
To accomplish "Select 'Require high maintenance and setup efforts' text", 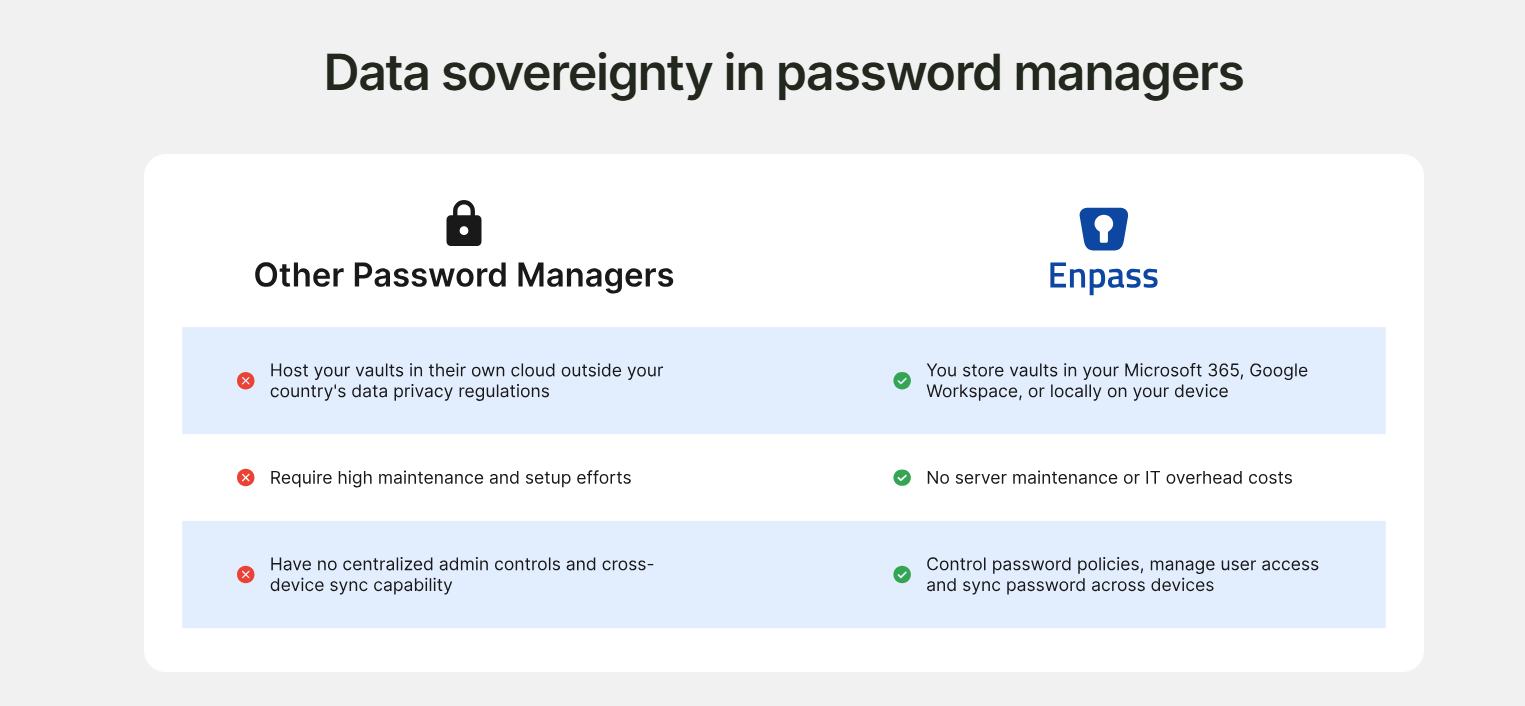I will pos(450,478).
